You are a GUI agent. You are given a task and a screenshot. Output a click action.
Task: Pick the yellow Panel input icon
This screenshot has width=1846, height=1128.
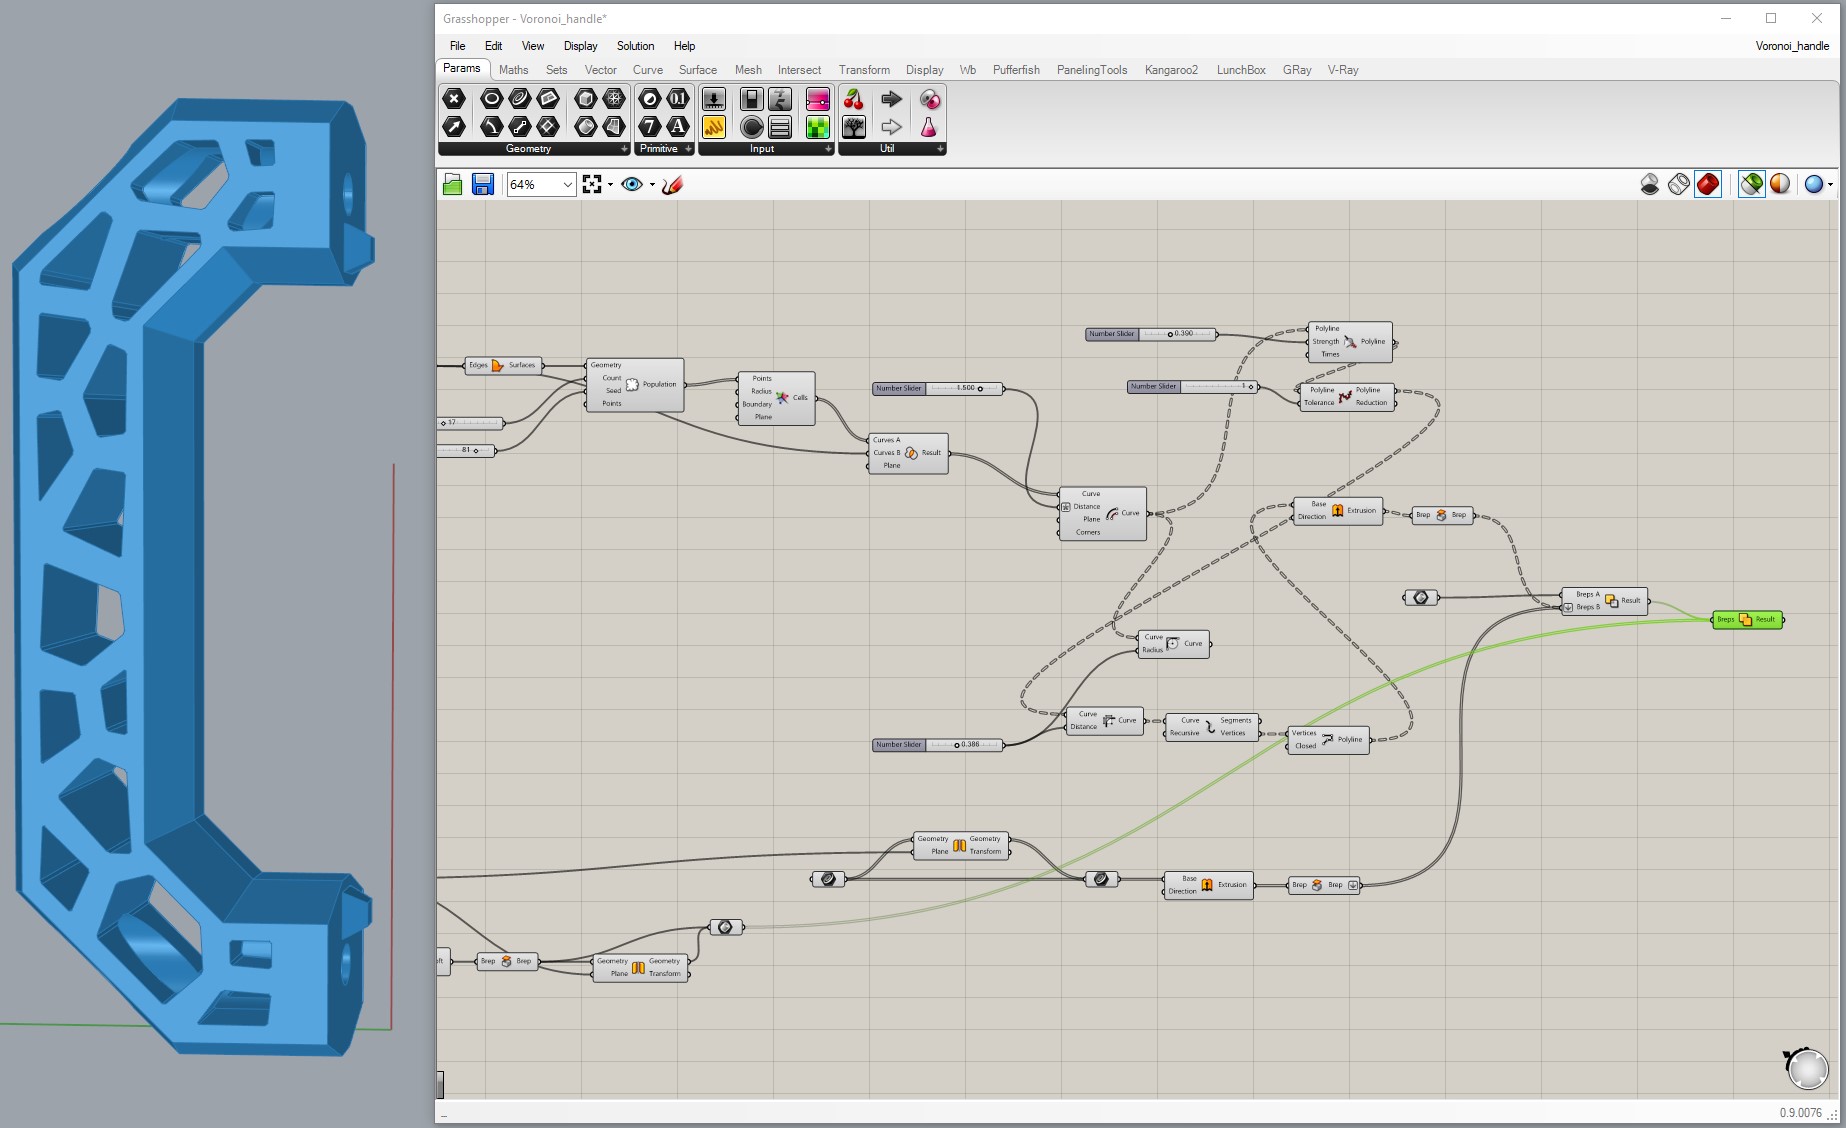[714, 127]
